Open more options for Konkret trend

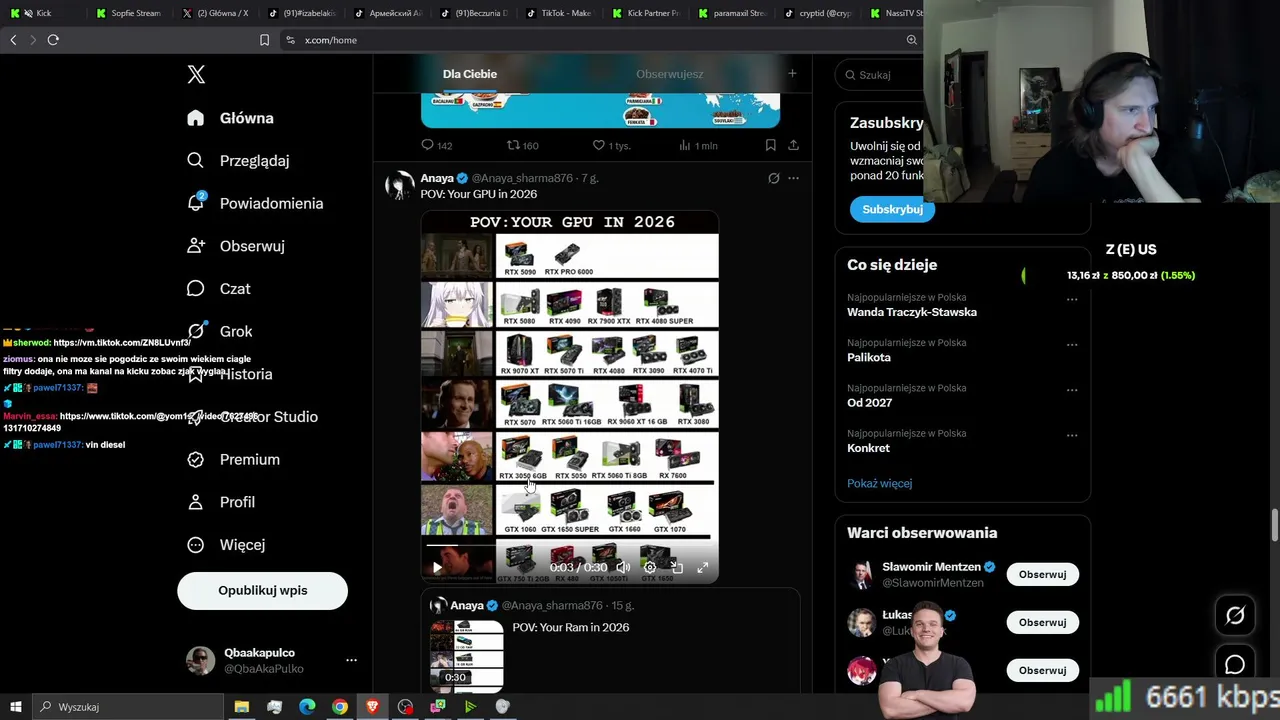point(1072,435)
